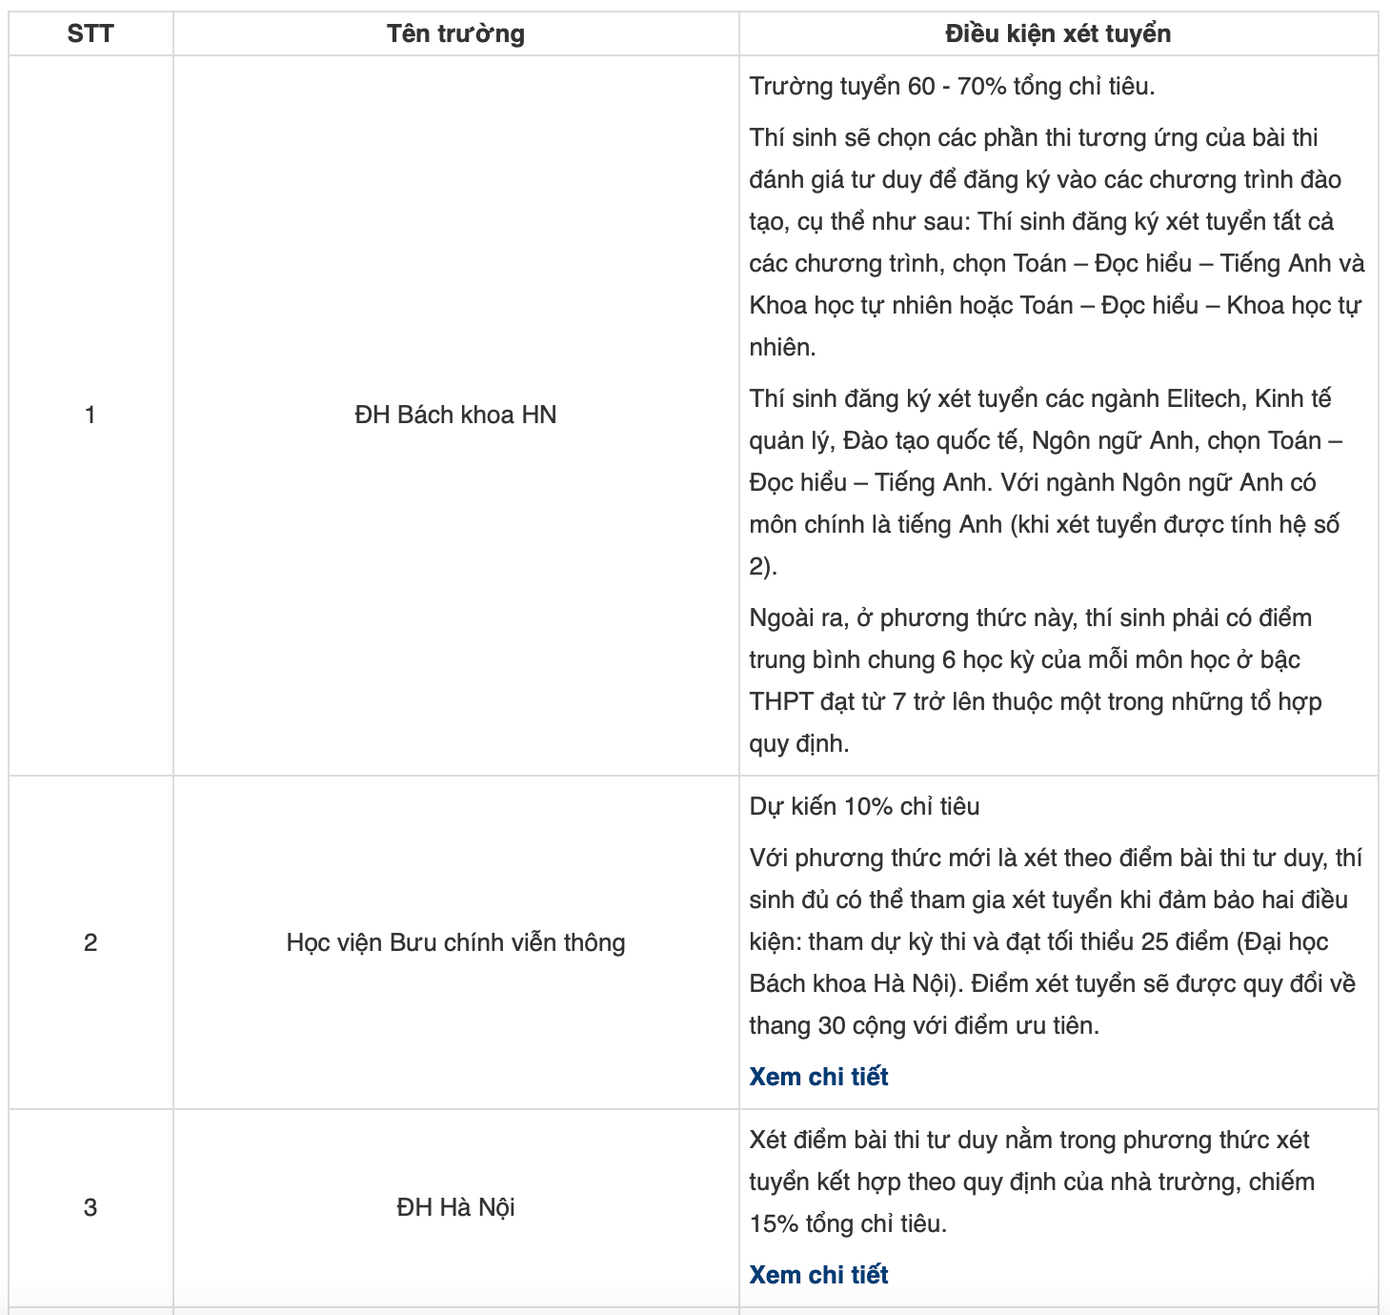Click the text "15% tổng chỉ tiêu" in ĐH Hà Nội row

coord(847,1224)
